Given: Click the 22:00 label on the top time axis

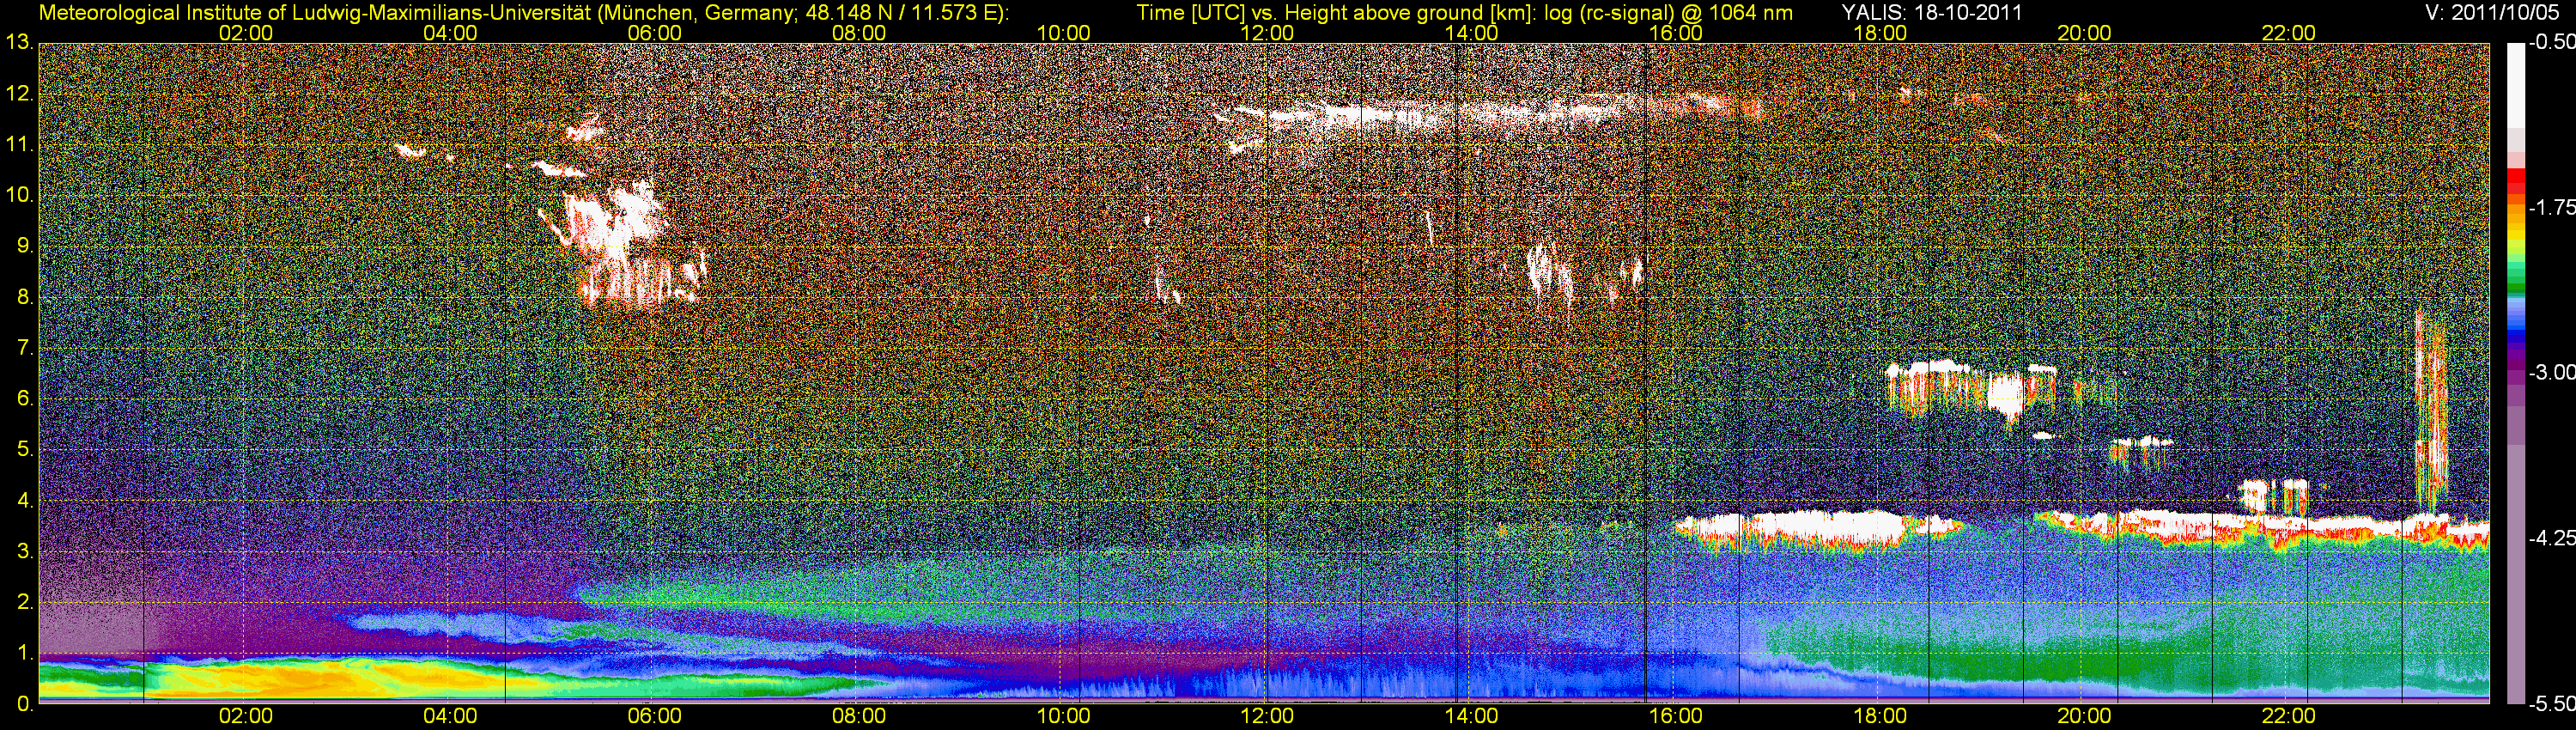Looking at the screenshot, I should click(x=2289, y=33).
